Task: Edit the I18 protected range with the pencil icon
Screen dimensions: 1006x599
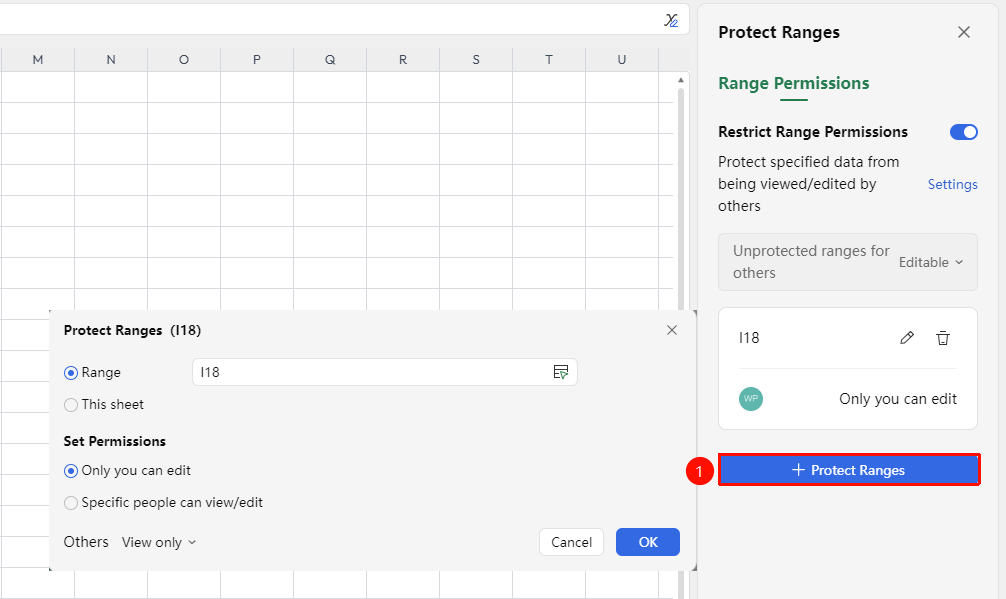Action: pos(907,338)
